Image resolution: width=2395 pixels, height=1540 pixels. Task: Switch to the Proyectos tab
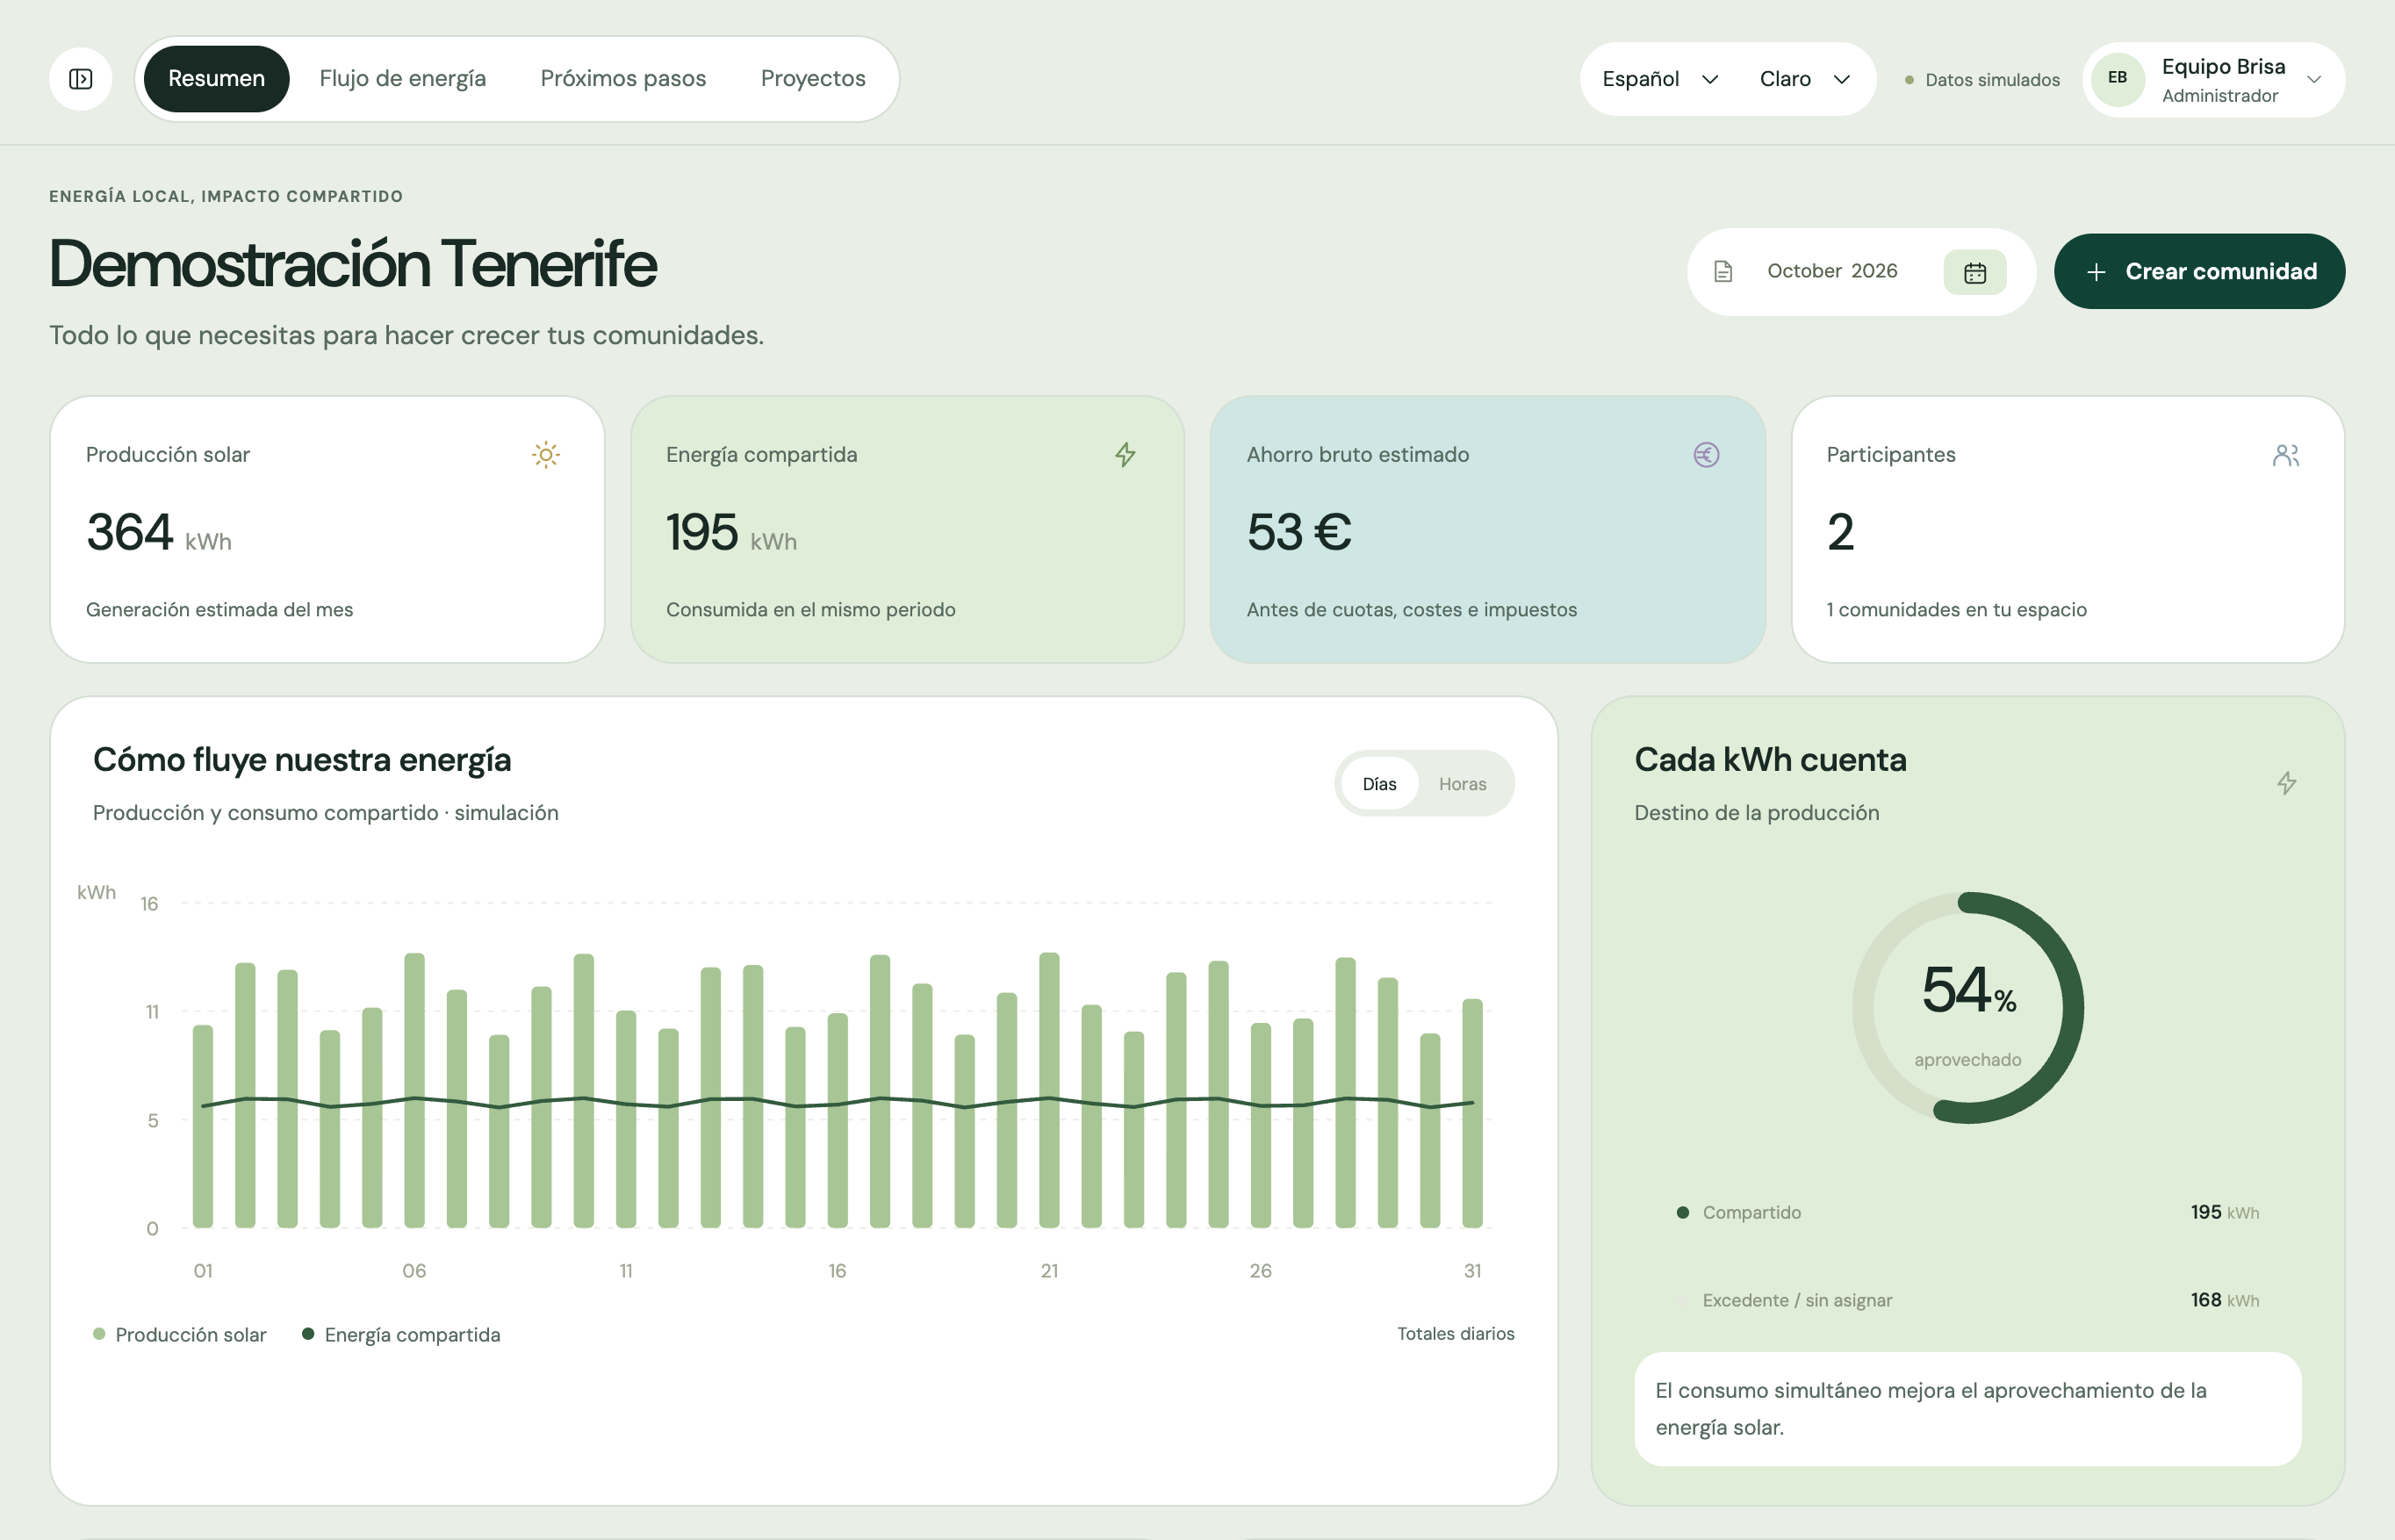(813, 79)
